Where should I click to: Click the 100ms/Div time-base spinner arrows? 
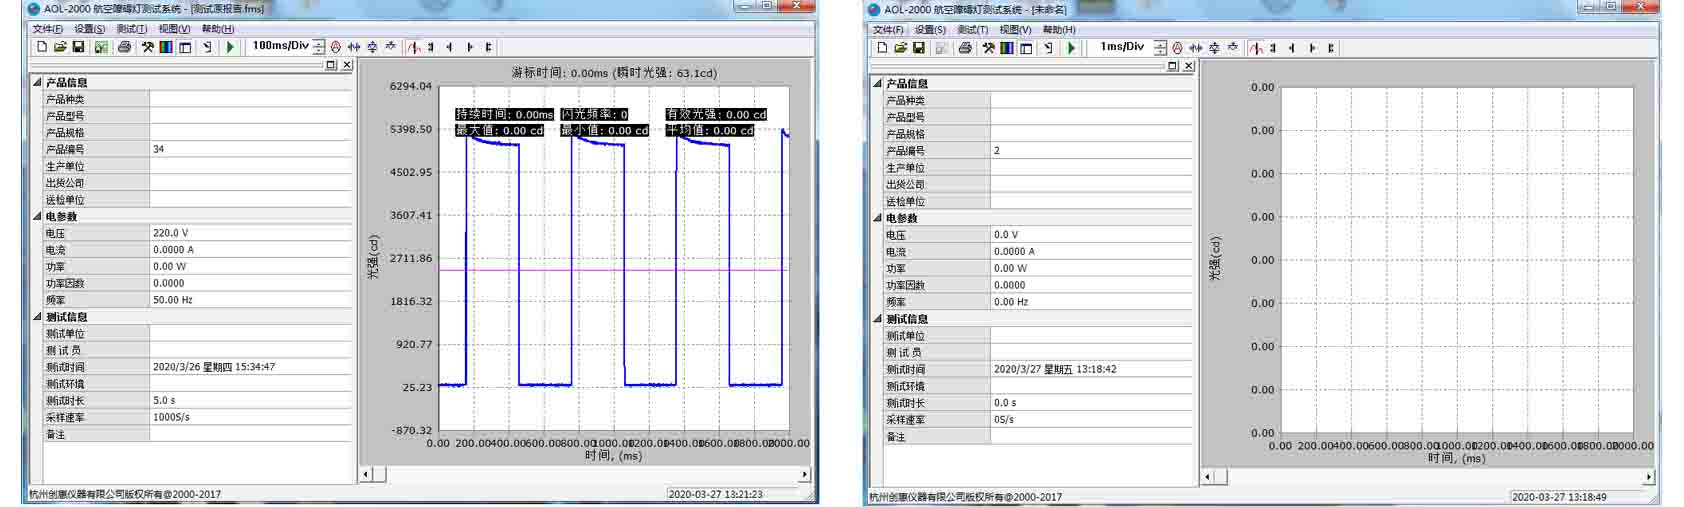click(319, 47)
